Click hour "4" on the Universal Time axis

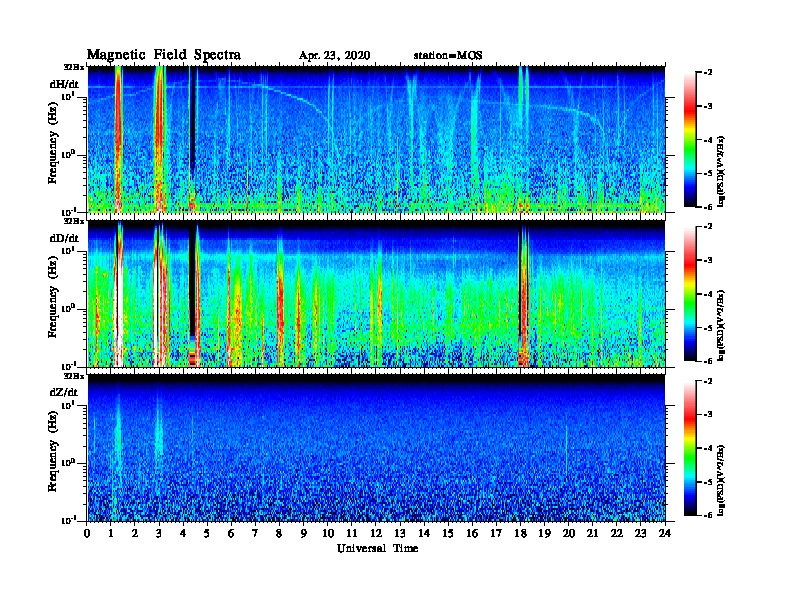click(x=183, y=534)
